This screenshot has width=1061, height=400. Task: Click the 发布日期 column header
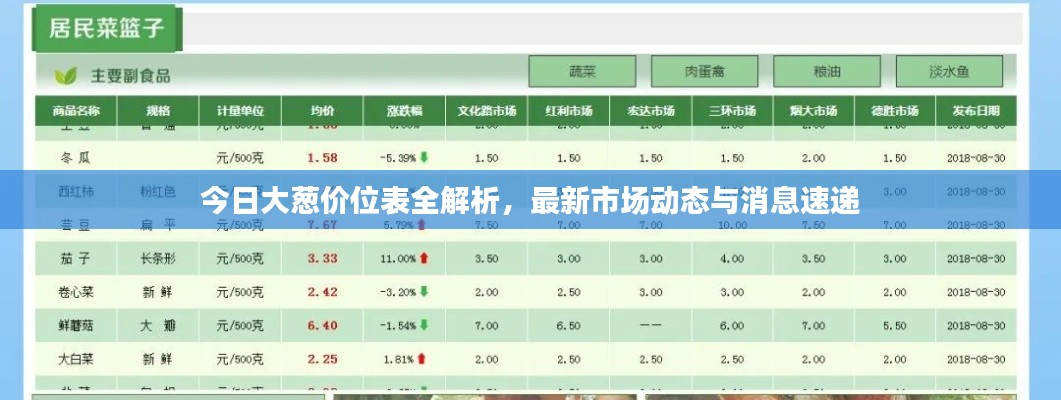coord(976,111)
